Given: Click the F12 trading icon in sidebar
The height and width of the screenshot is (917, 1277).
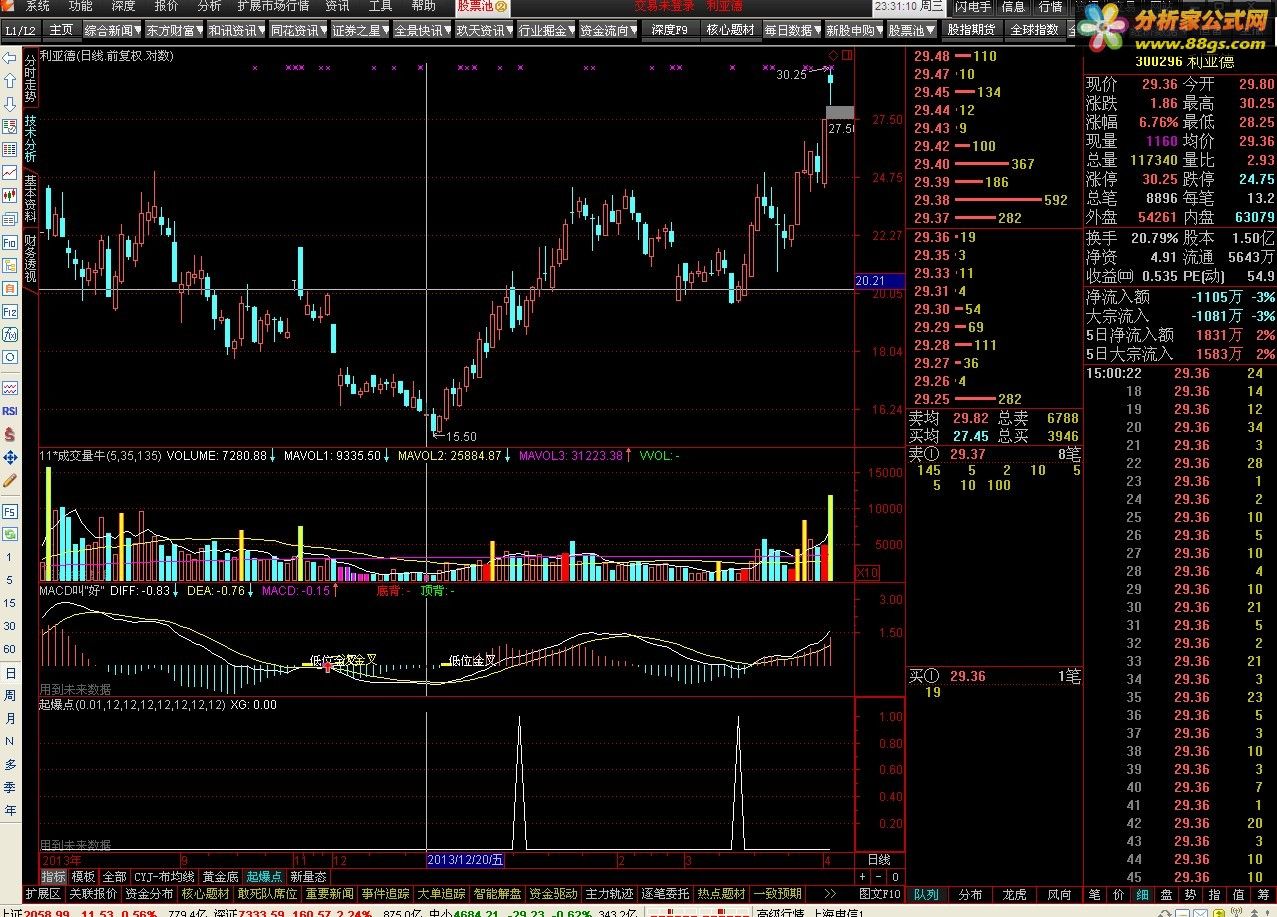Looking at the screenshot, I should click(x=10, y=311).
